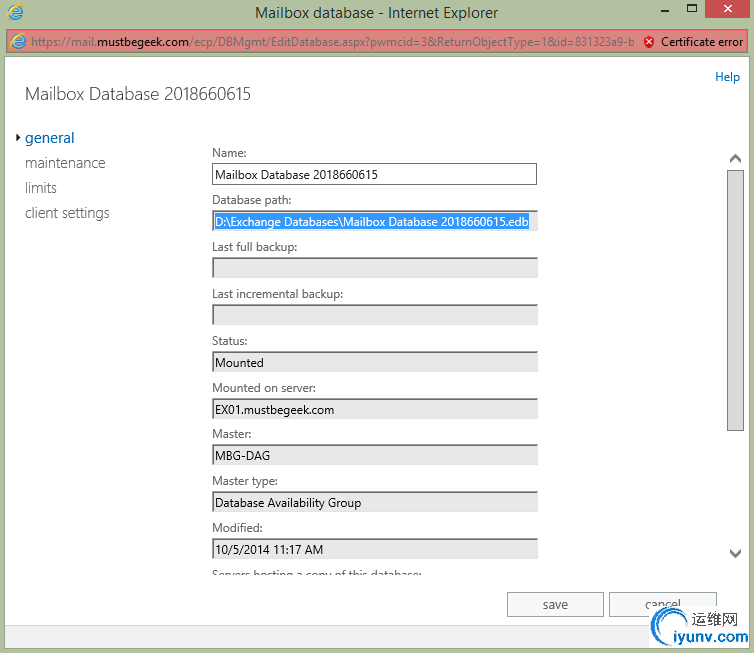Screen dimensions: 754x653
Task: Click the Internet Explorer logo in title bar
Action: 15,12
